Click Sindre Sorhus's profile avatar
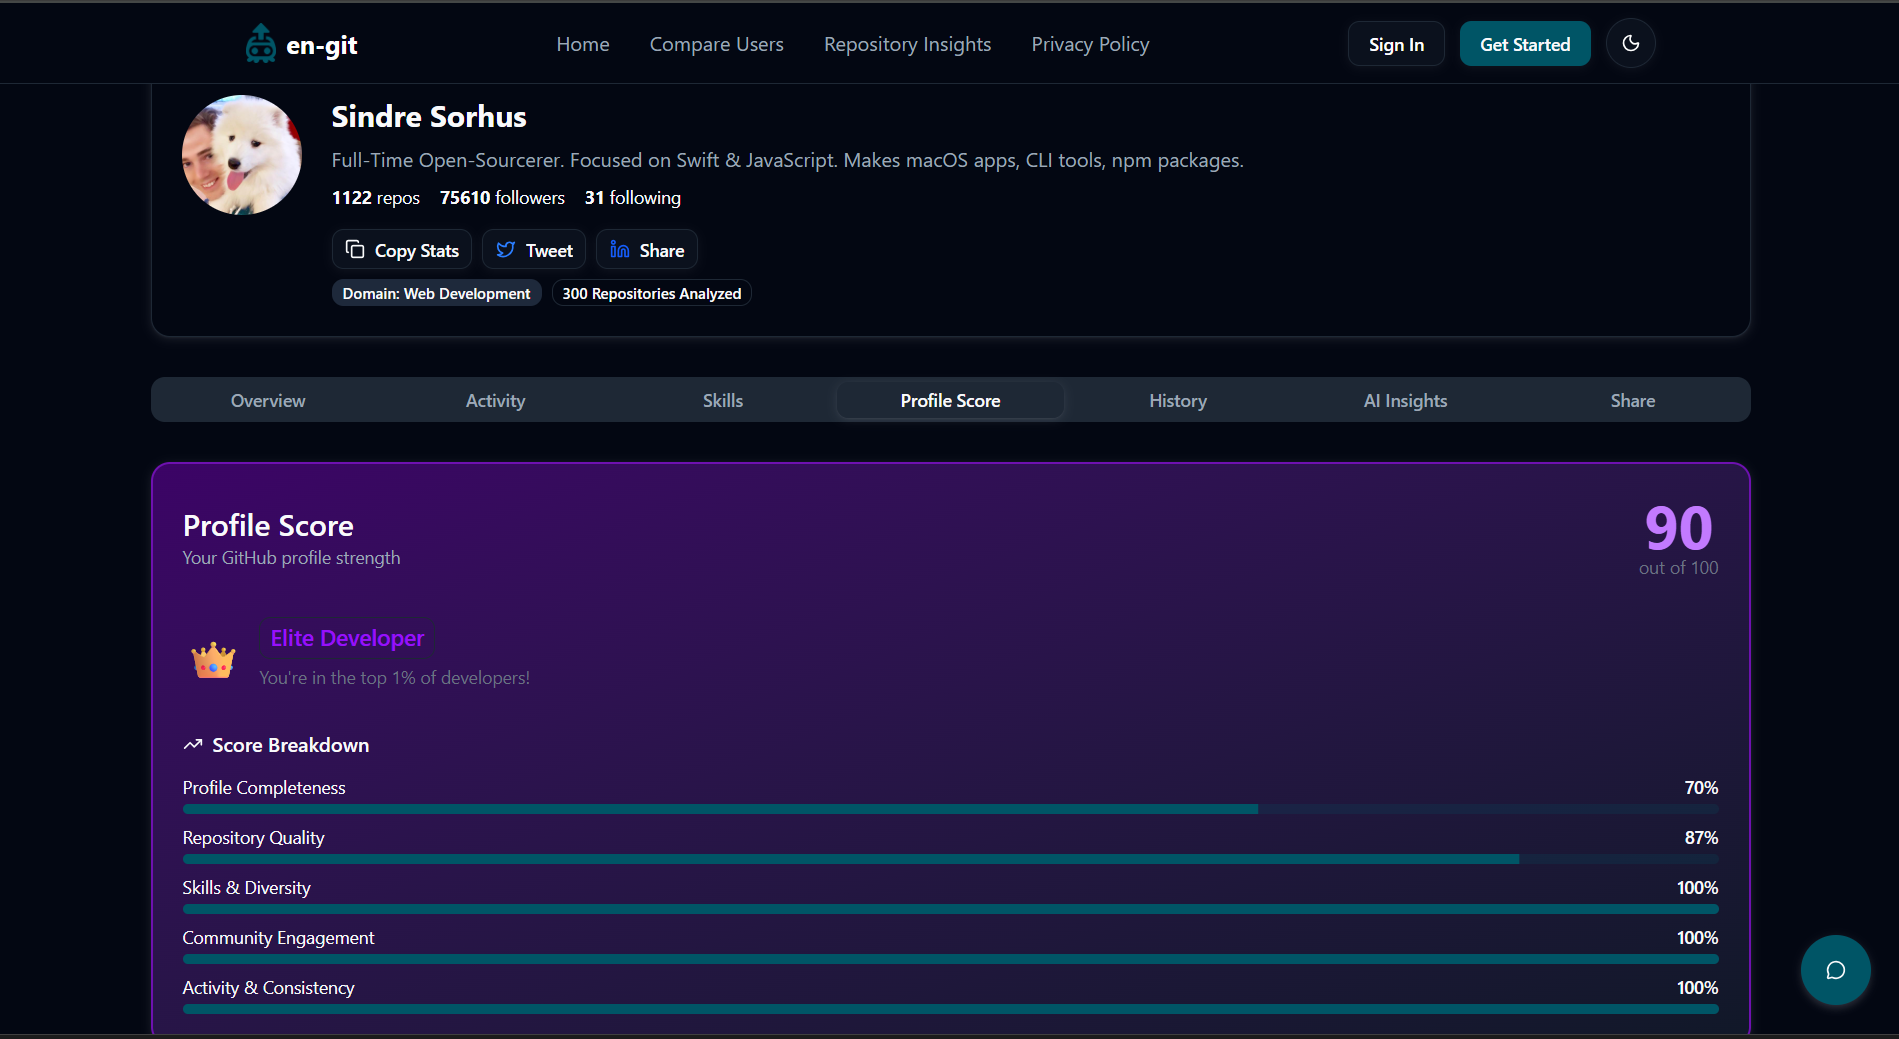The width and height of the screenshot is (1899, 1039). pyautogui.click(x=241, y=154)
